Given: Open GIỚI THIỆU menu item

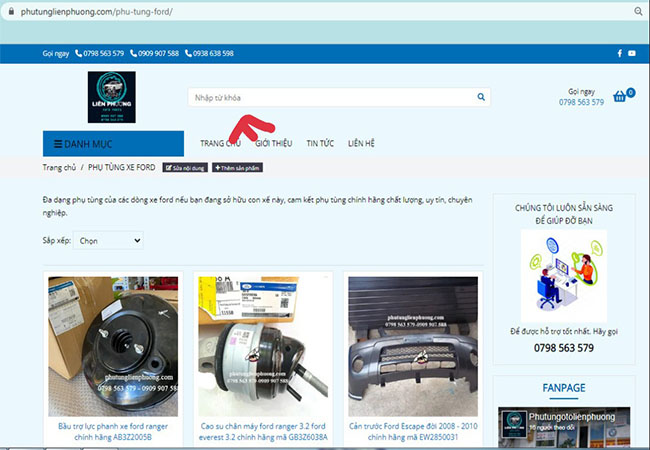Looking at the screenshot, I should 273,143.
